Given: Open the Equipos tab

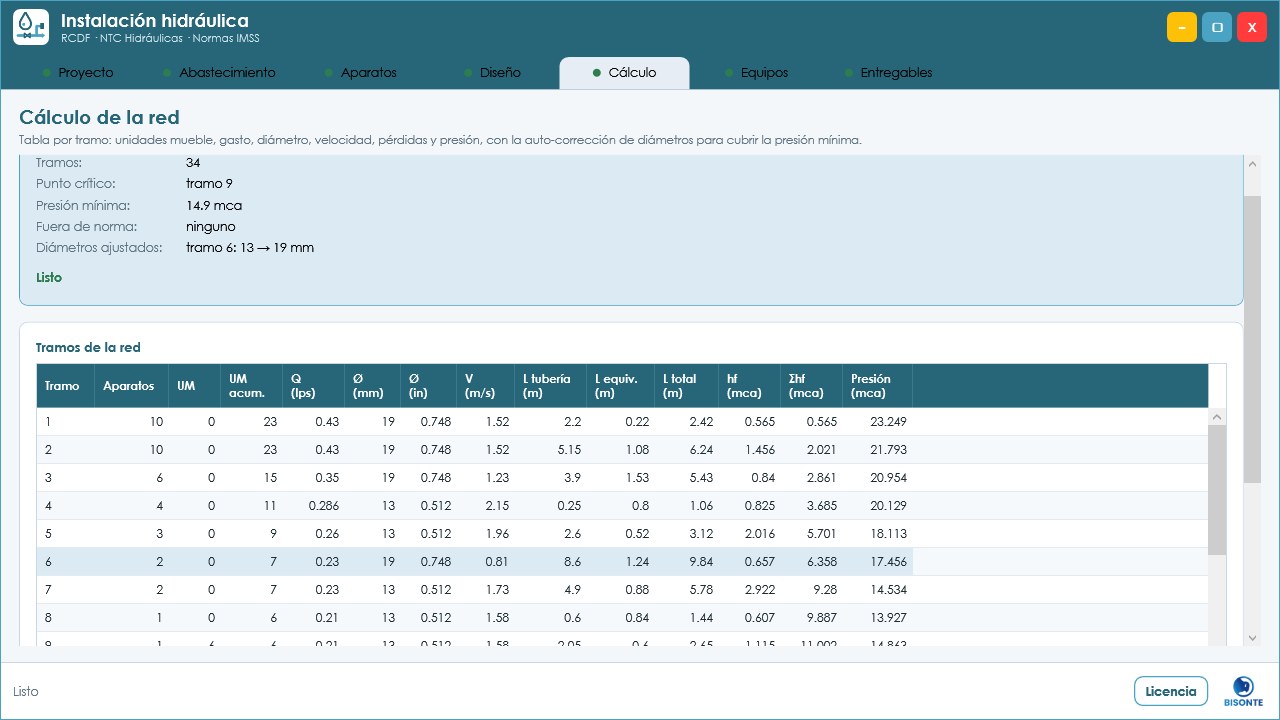Looking at the screenshot, I should click(x=757, y=73).
